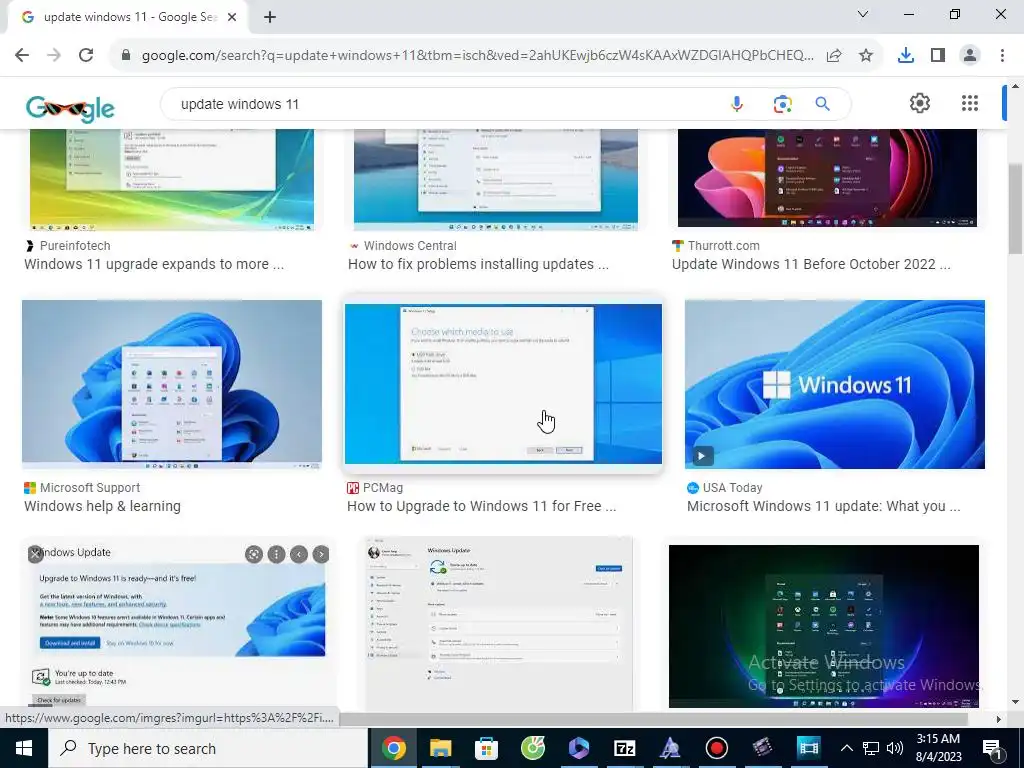Open the Windows Central image thumbnail
The image size is (1024, 768).
point(496,180)
